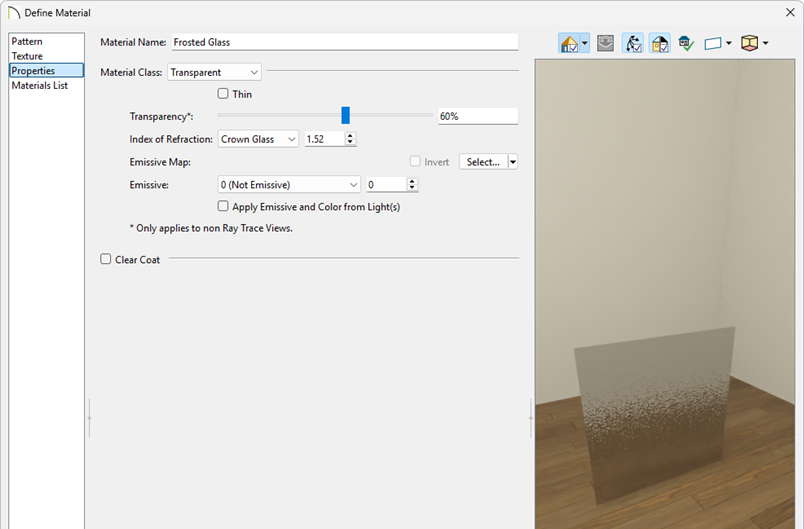This screenshot has height=529, width=804.
Task: Toggle the disabled Invert checkbox
Action: (415, 161)
